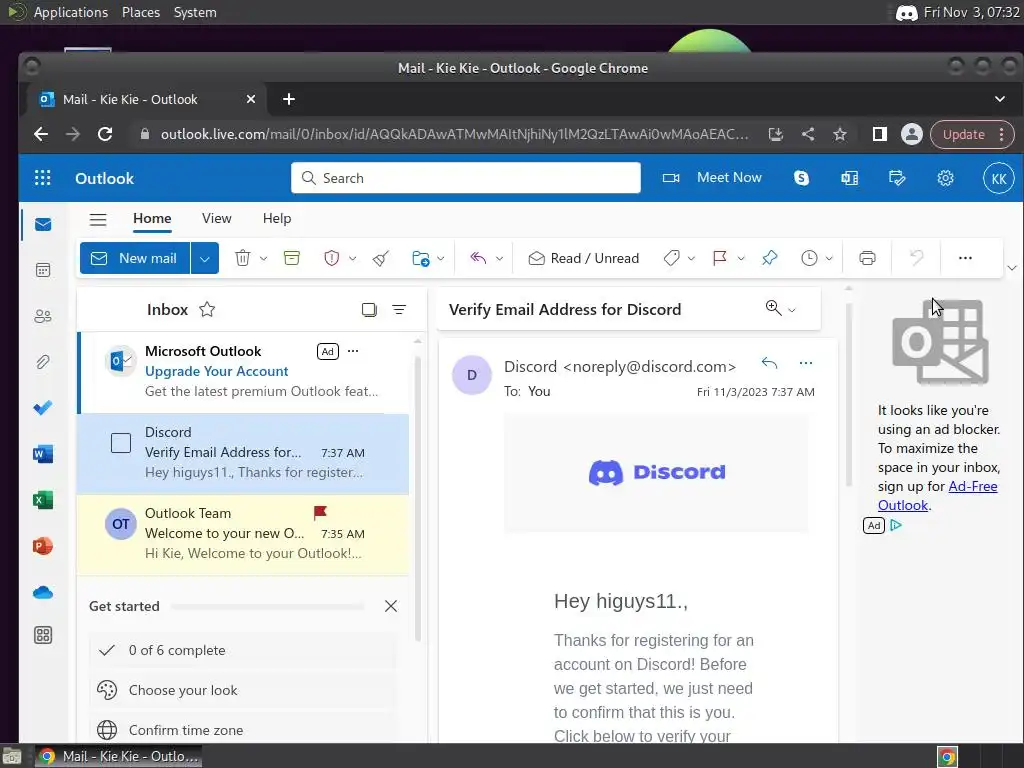The image size is (1024, 768).
Task: Expand the Categorize dropdown arrow
Action: pyautogui.click(x=691, y=259)
